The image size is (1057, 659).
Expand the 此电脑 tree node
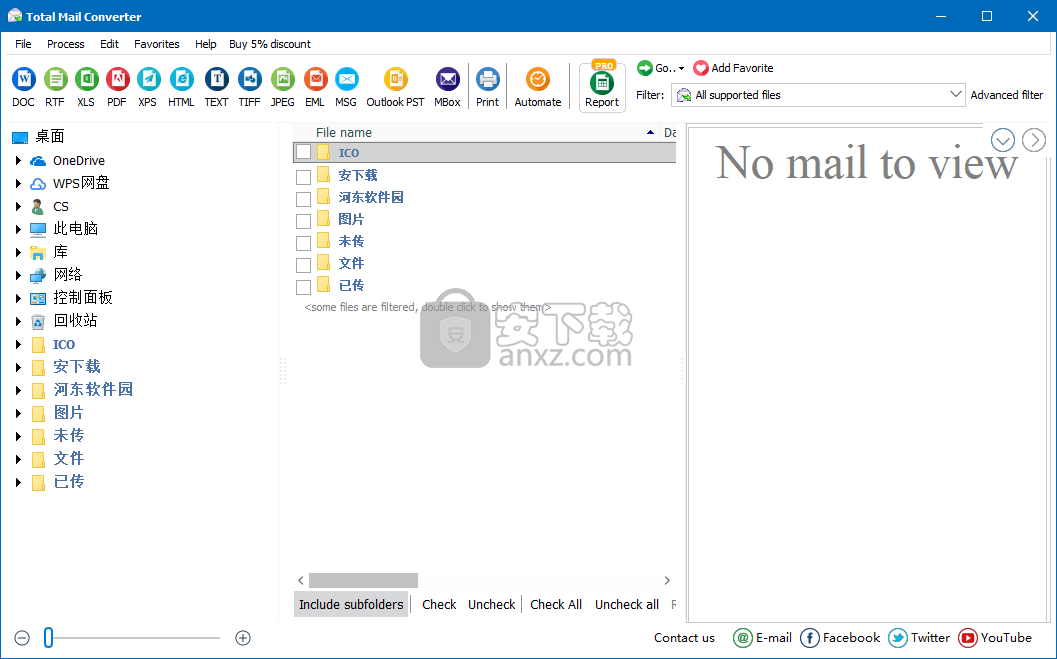(18, 229)
